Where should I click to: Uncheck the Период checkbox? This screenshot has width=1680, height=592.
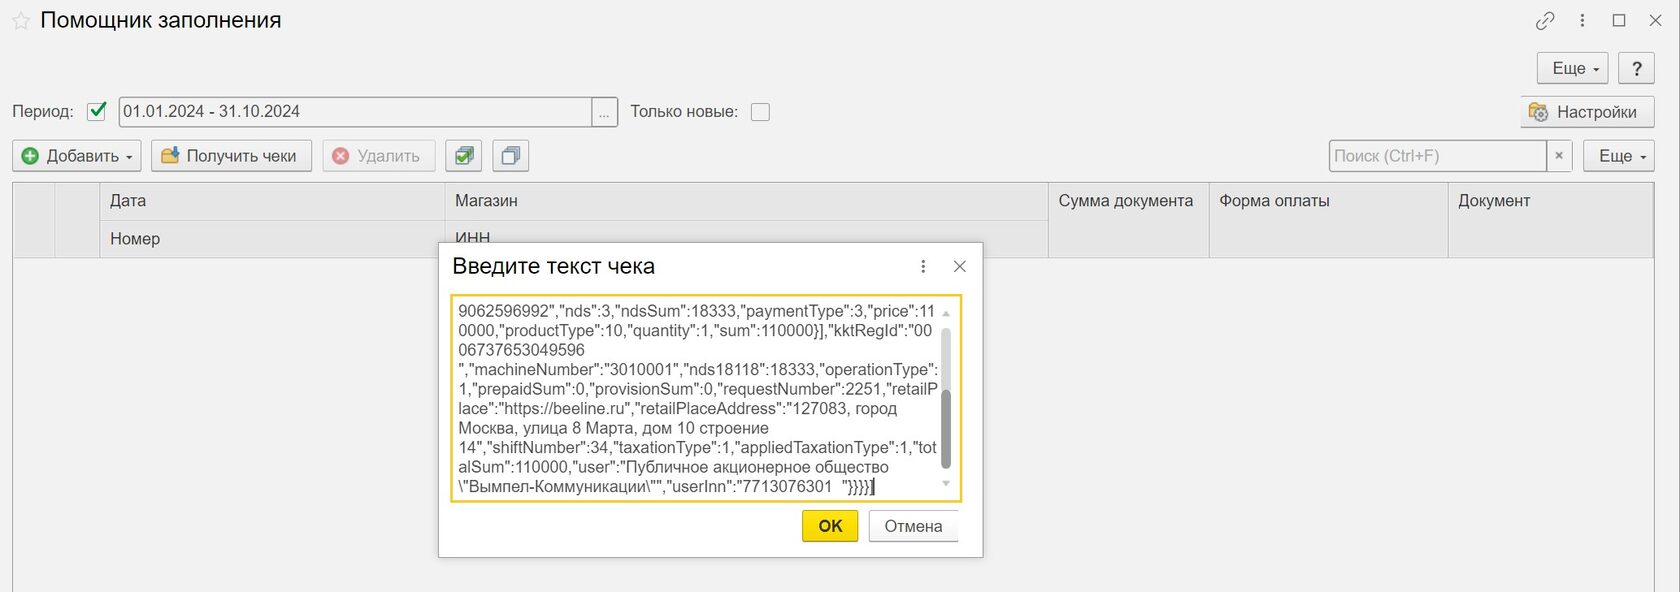click(97, 112)
